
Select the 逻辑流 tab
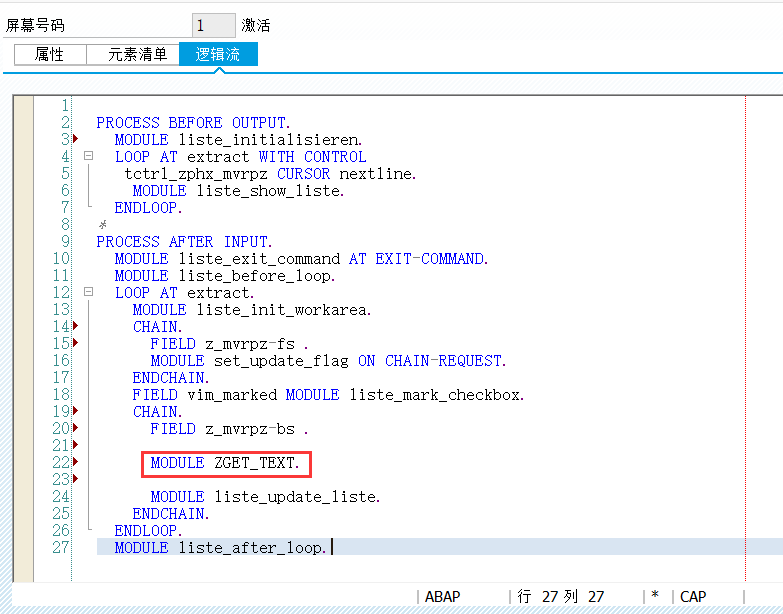[x=218, y=54]
